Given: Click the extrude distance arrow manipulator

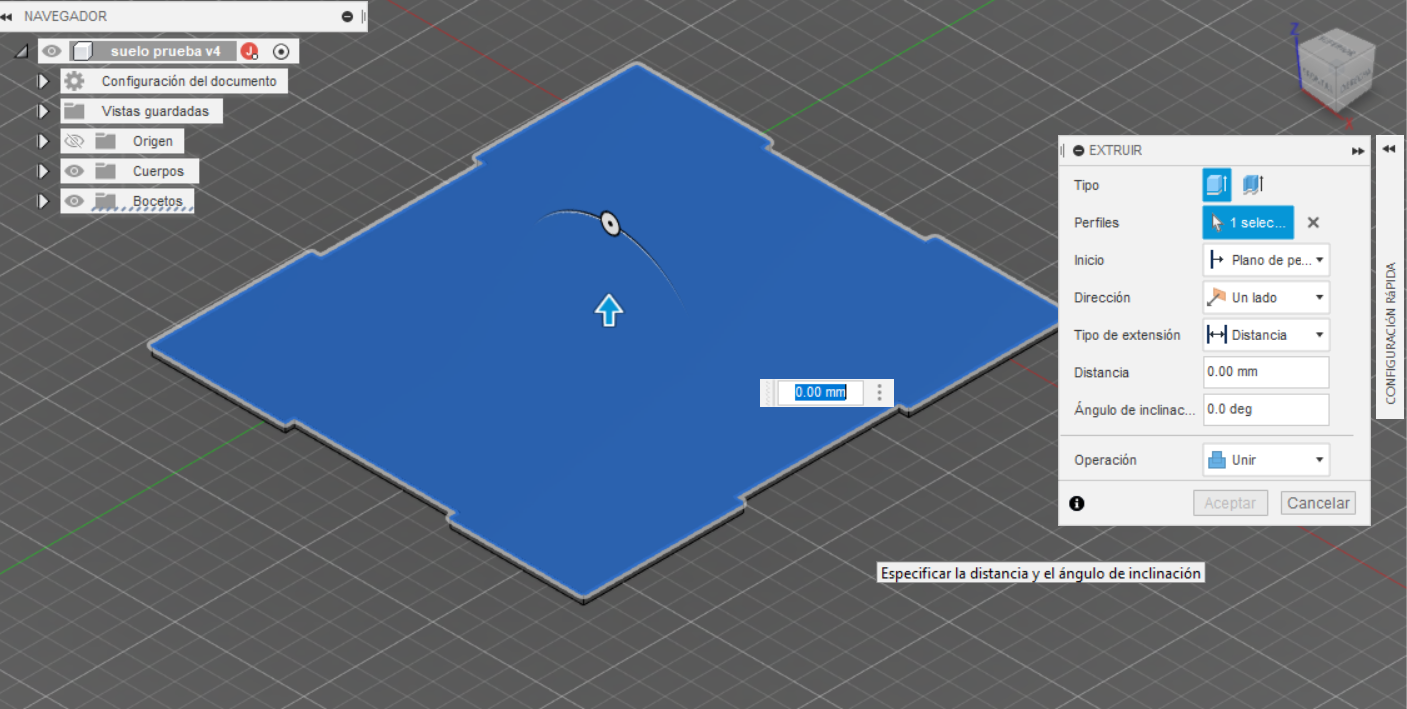Looking at the screenshot, I should coord(608,311).
